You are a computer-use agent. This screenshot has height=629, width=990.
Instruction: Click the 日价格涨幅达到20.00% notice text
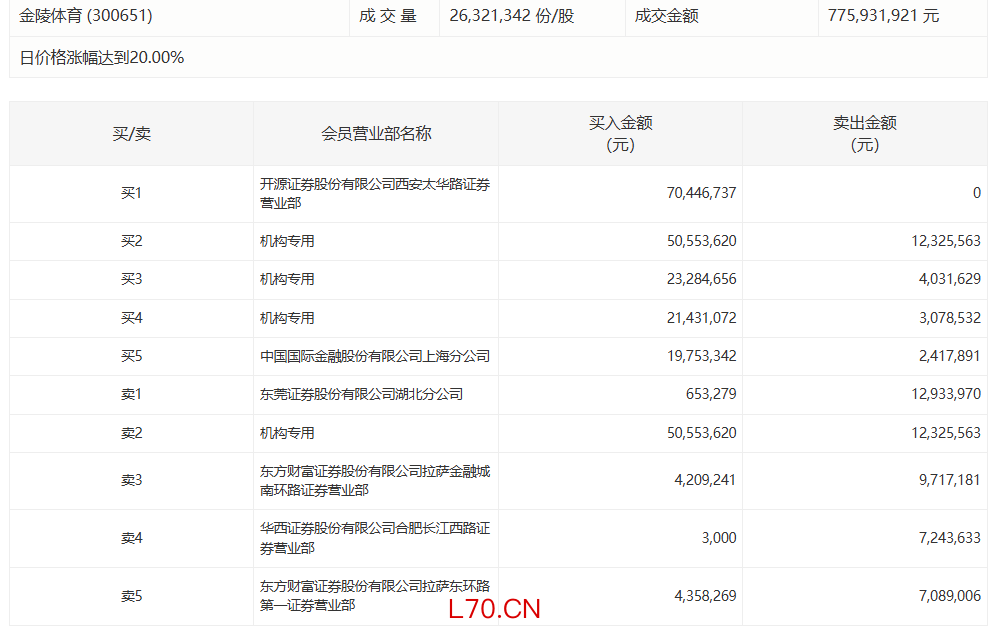[102, 58]
